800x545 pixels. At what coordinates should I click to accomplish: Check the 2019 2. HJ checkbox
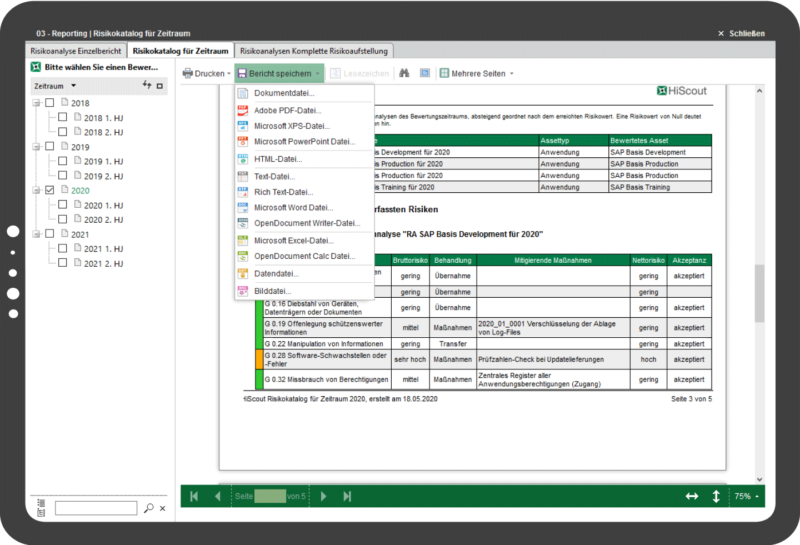62,176
